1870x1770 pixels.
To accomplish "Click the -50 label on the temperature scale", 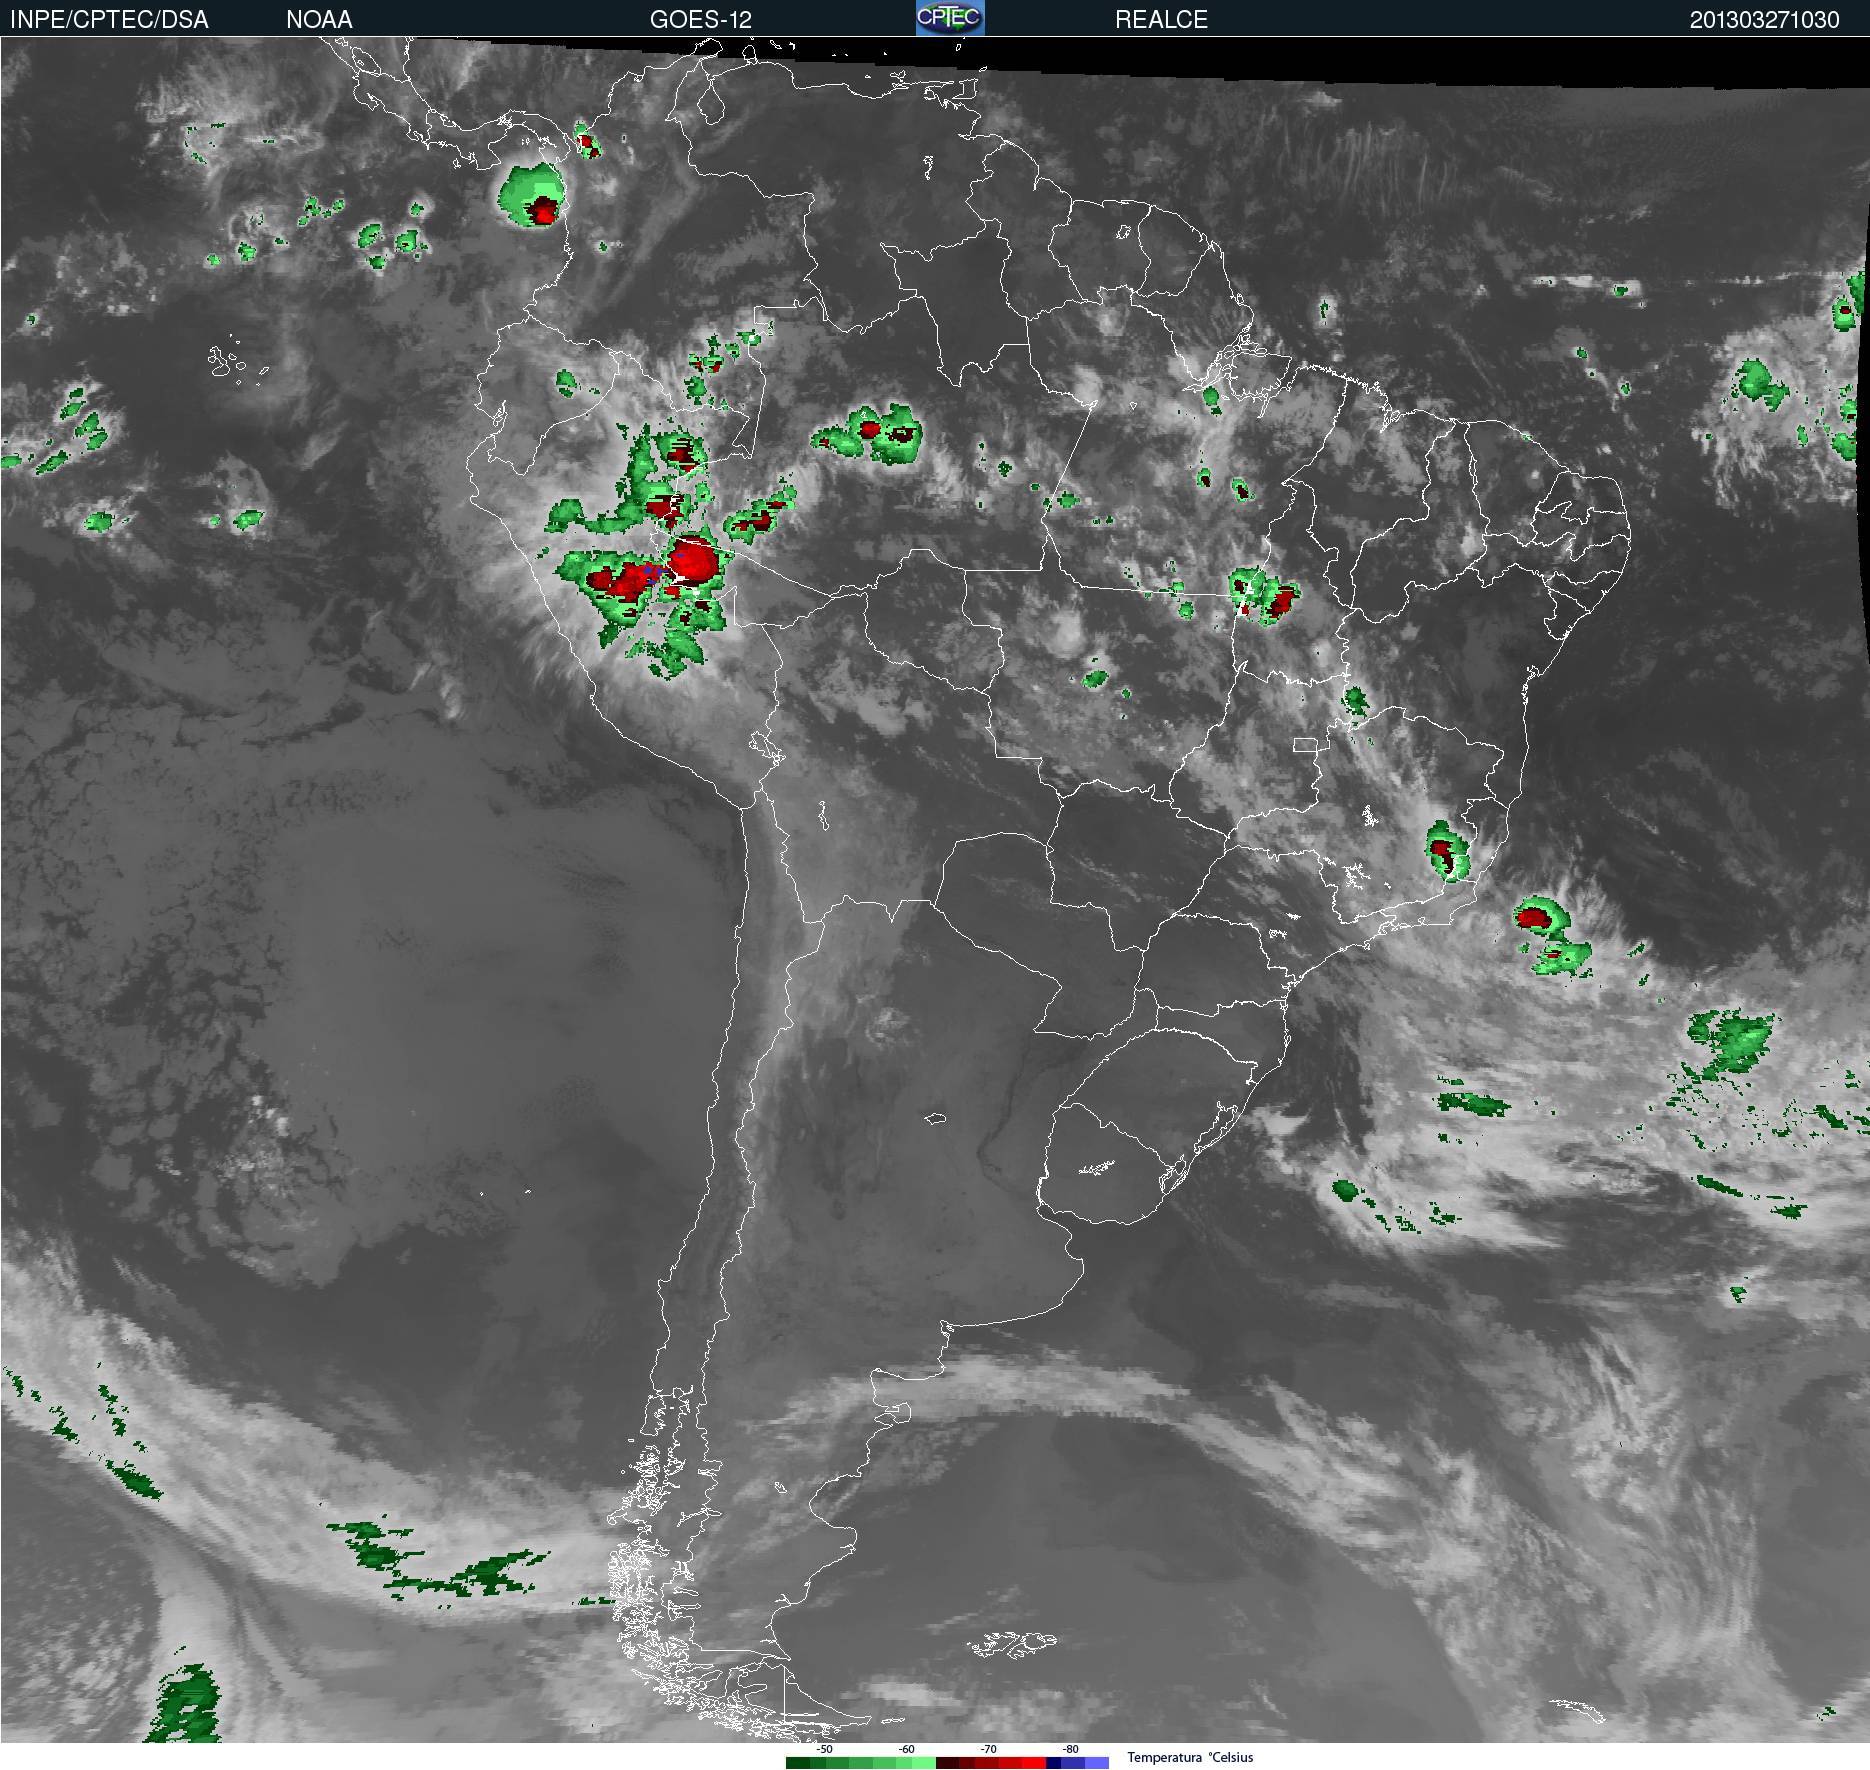I will tap(824, 1749).
